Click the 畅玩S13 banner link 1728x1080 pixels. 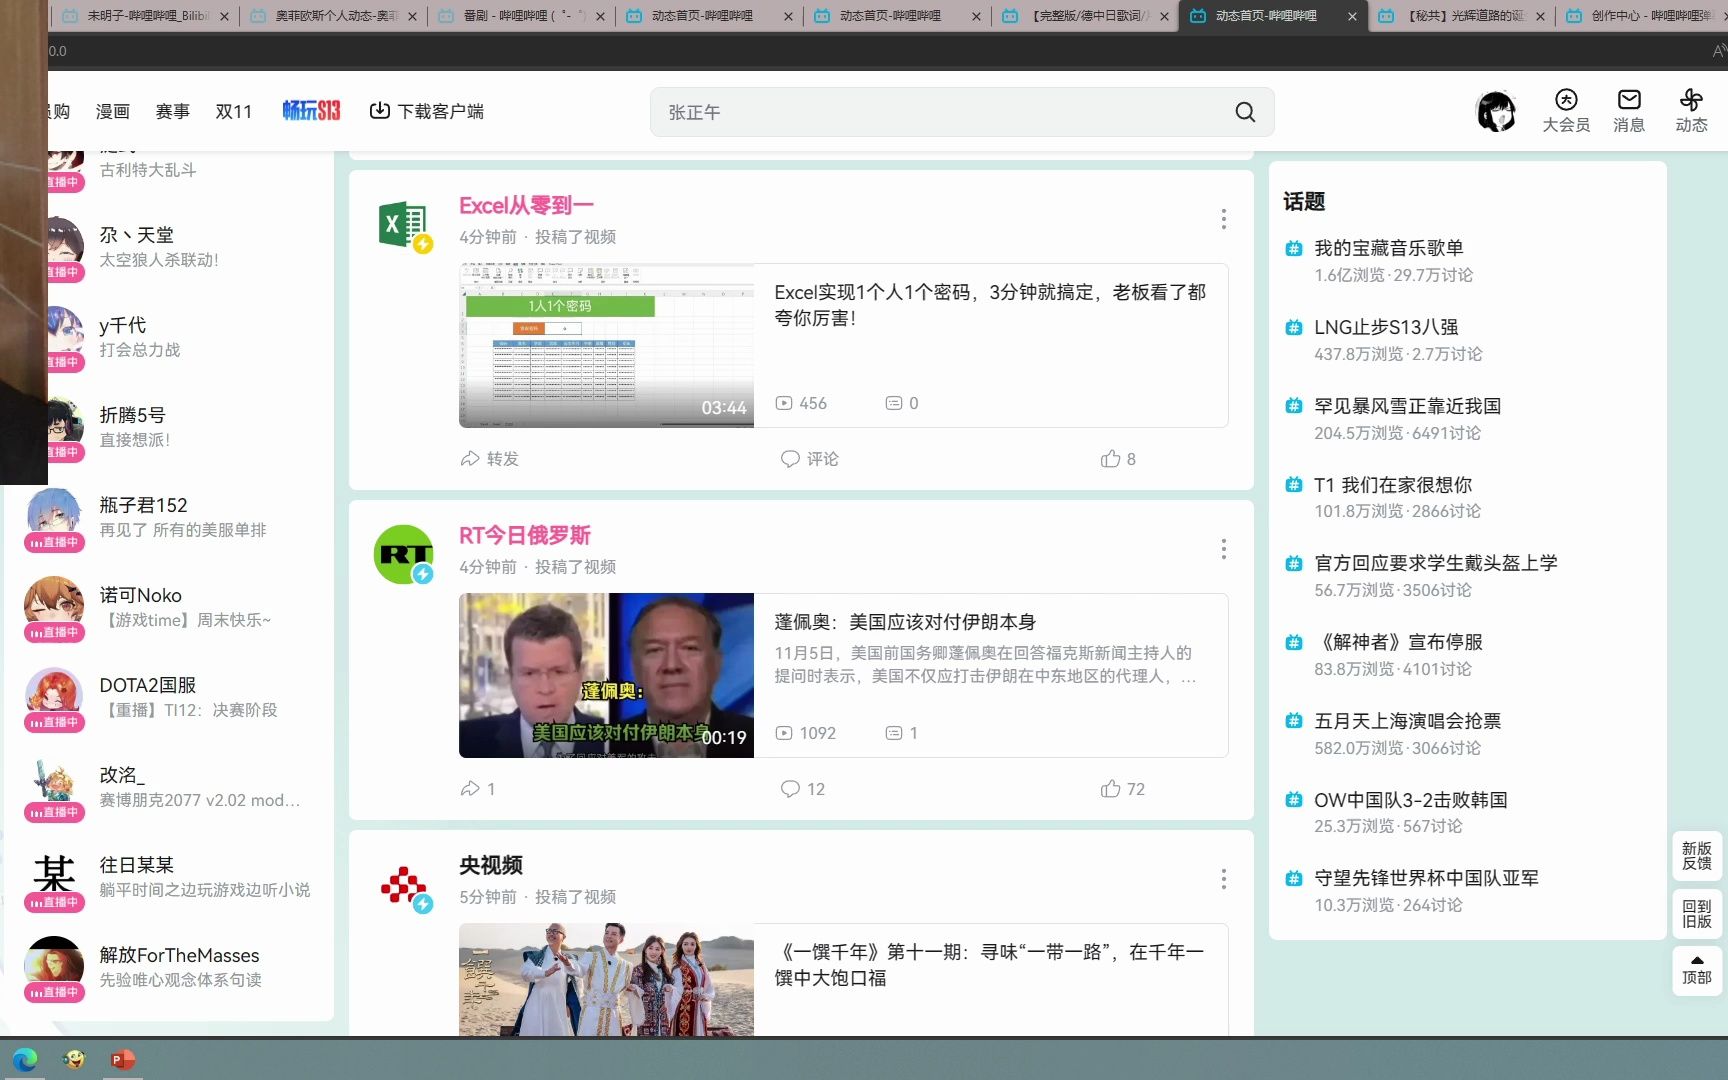[311, 111]
